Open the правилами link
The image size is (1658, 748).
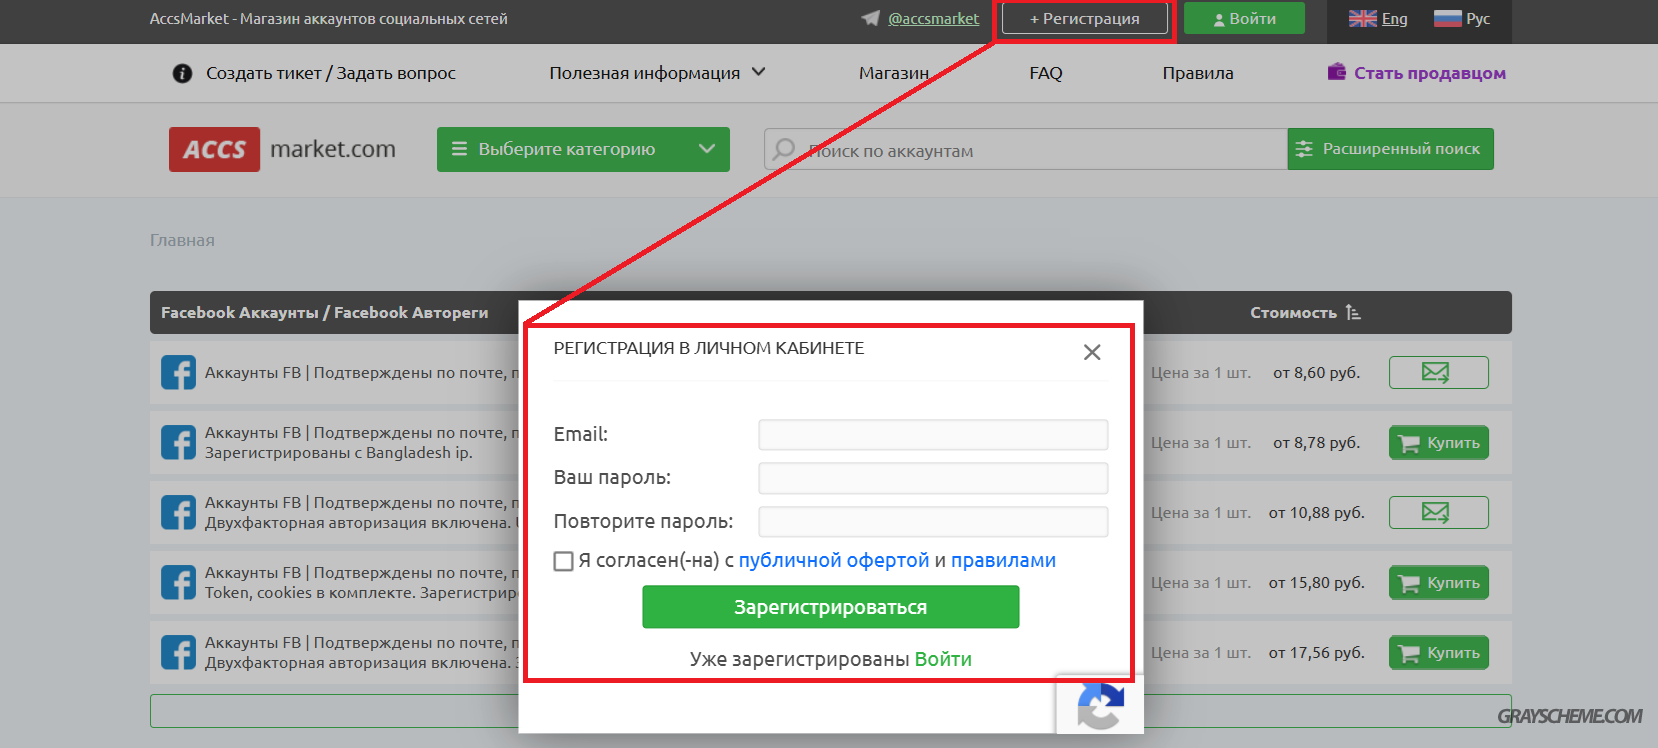[1003, 561]
